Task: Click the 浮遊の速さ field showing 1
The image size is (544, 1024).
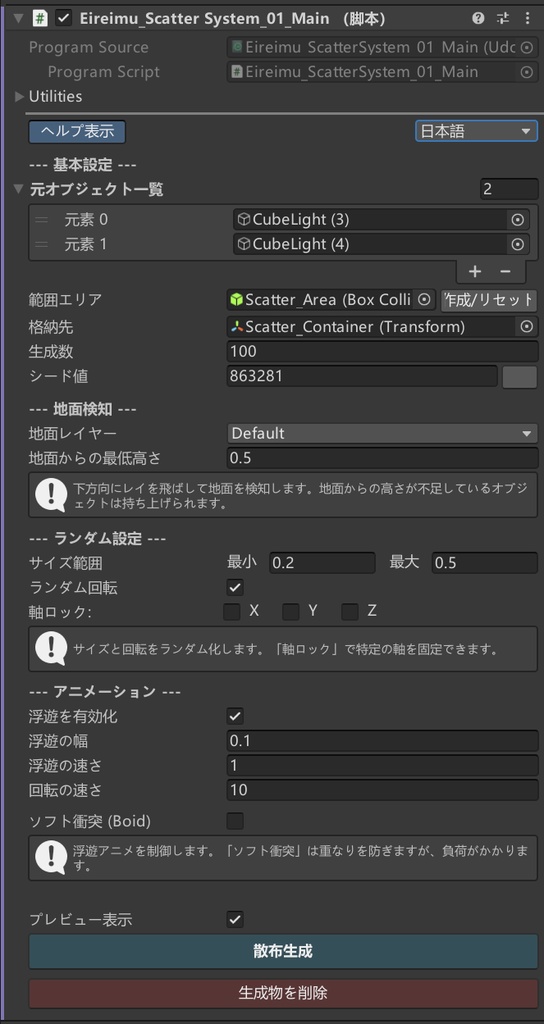Action: pyautogui.click(x=382, y=765)
